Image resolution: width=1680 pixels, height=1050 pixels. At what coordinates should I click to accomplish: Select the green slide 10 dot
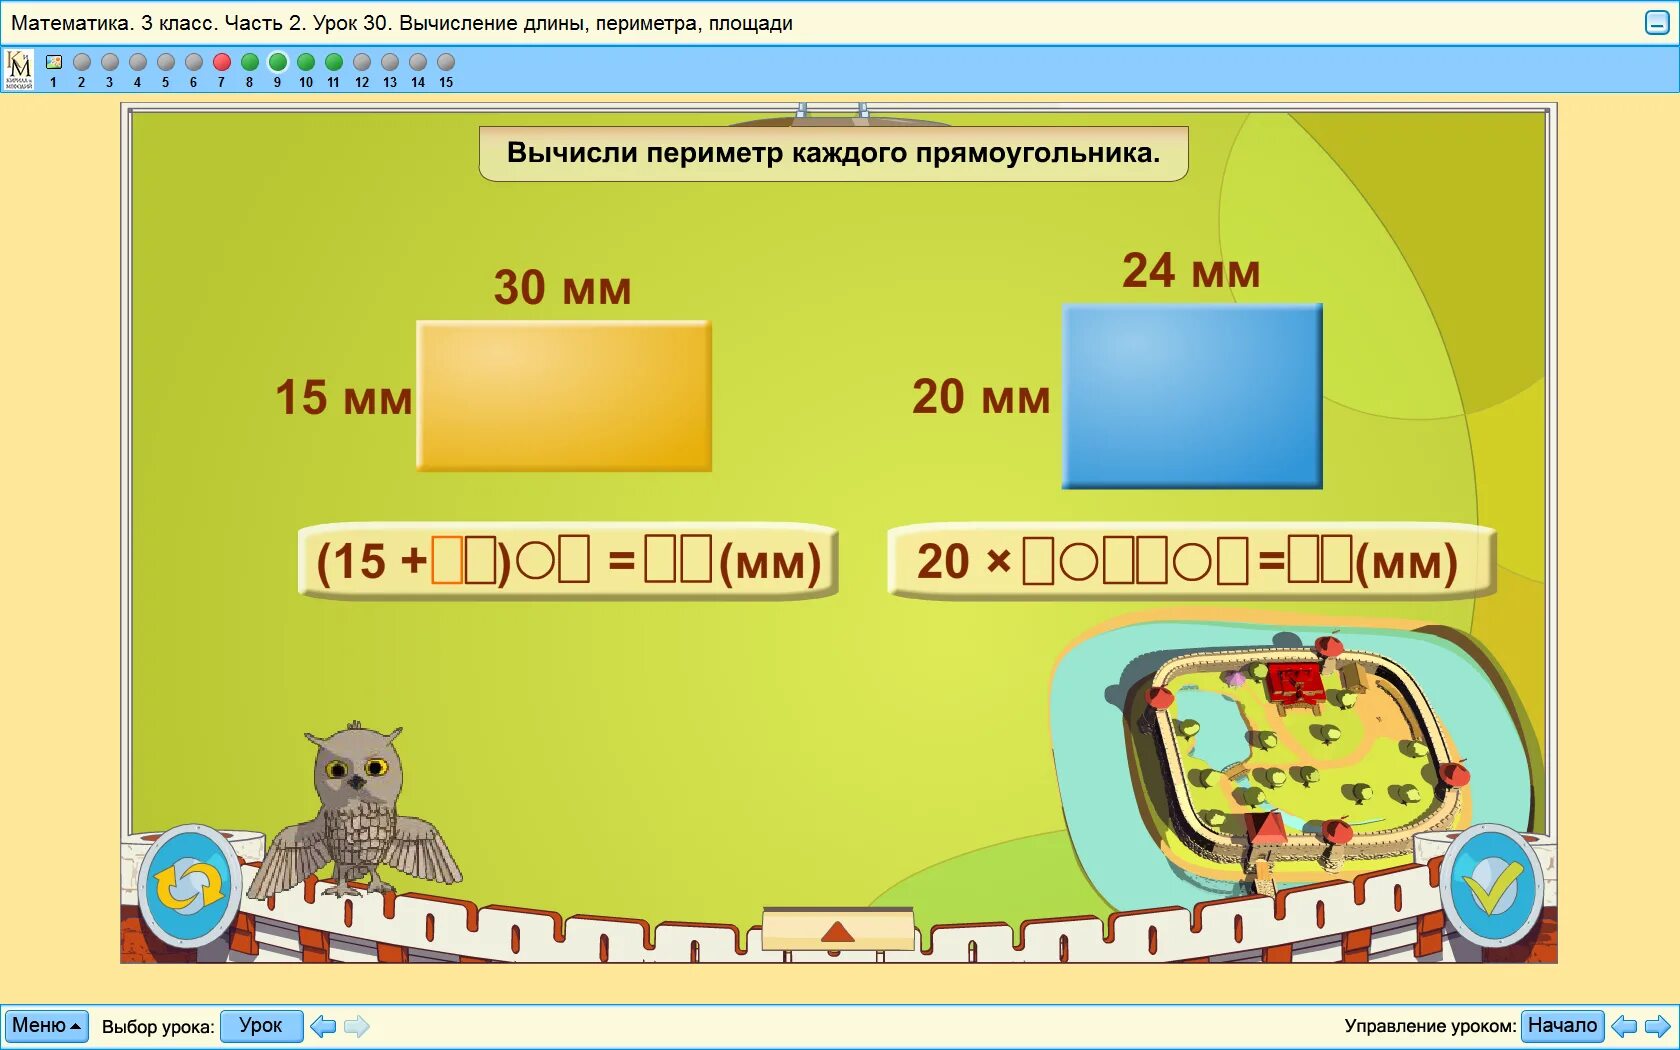pos(306,62)
